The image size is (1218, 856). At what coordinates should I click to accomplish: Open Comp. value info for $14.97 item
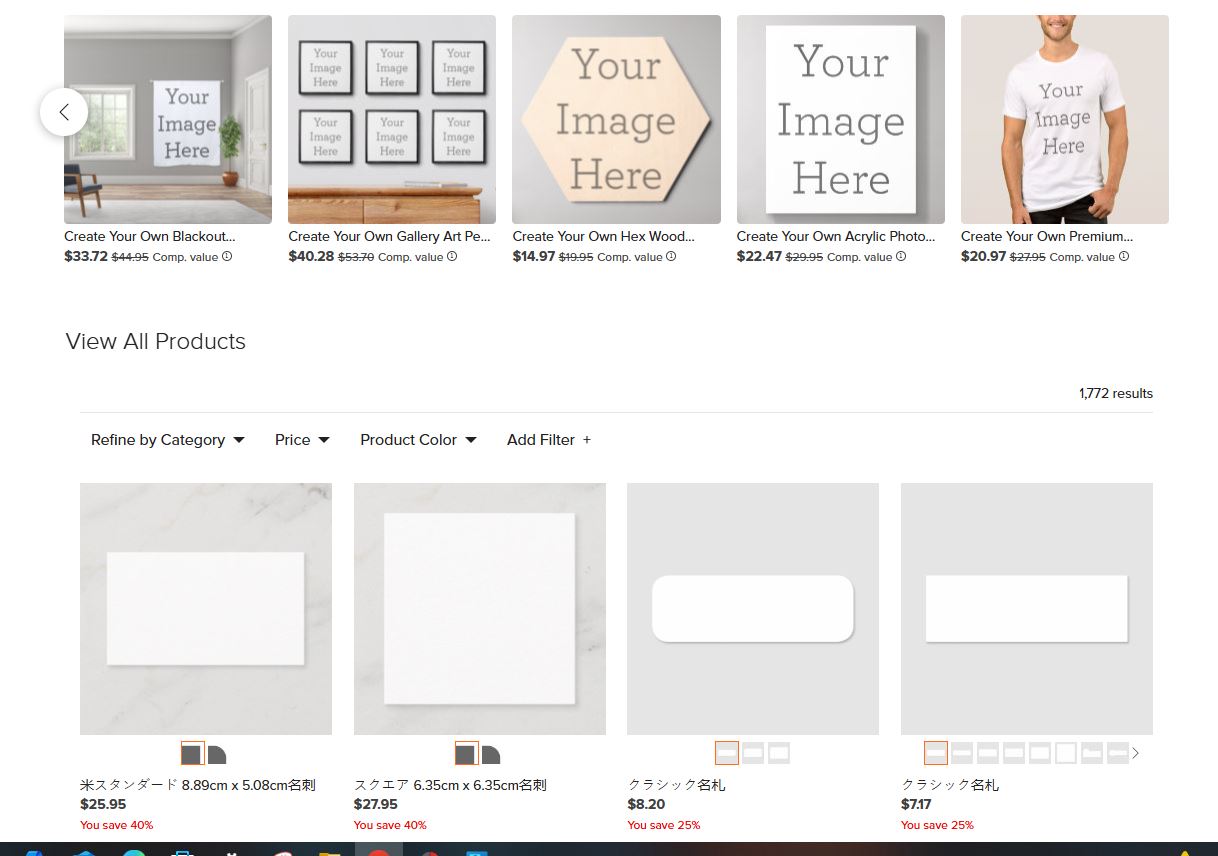tap(671, 257)
